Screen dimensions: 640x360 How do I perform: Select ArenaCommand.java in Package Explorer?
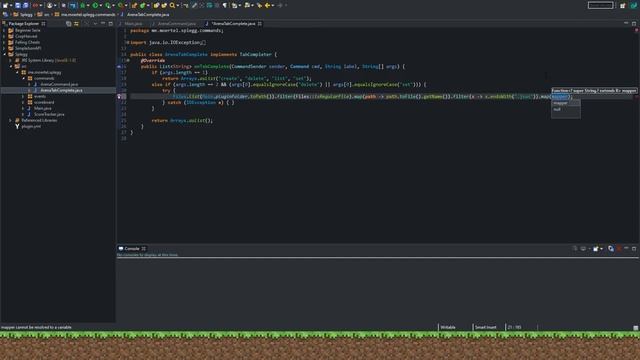59,84
